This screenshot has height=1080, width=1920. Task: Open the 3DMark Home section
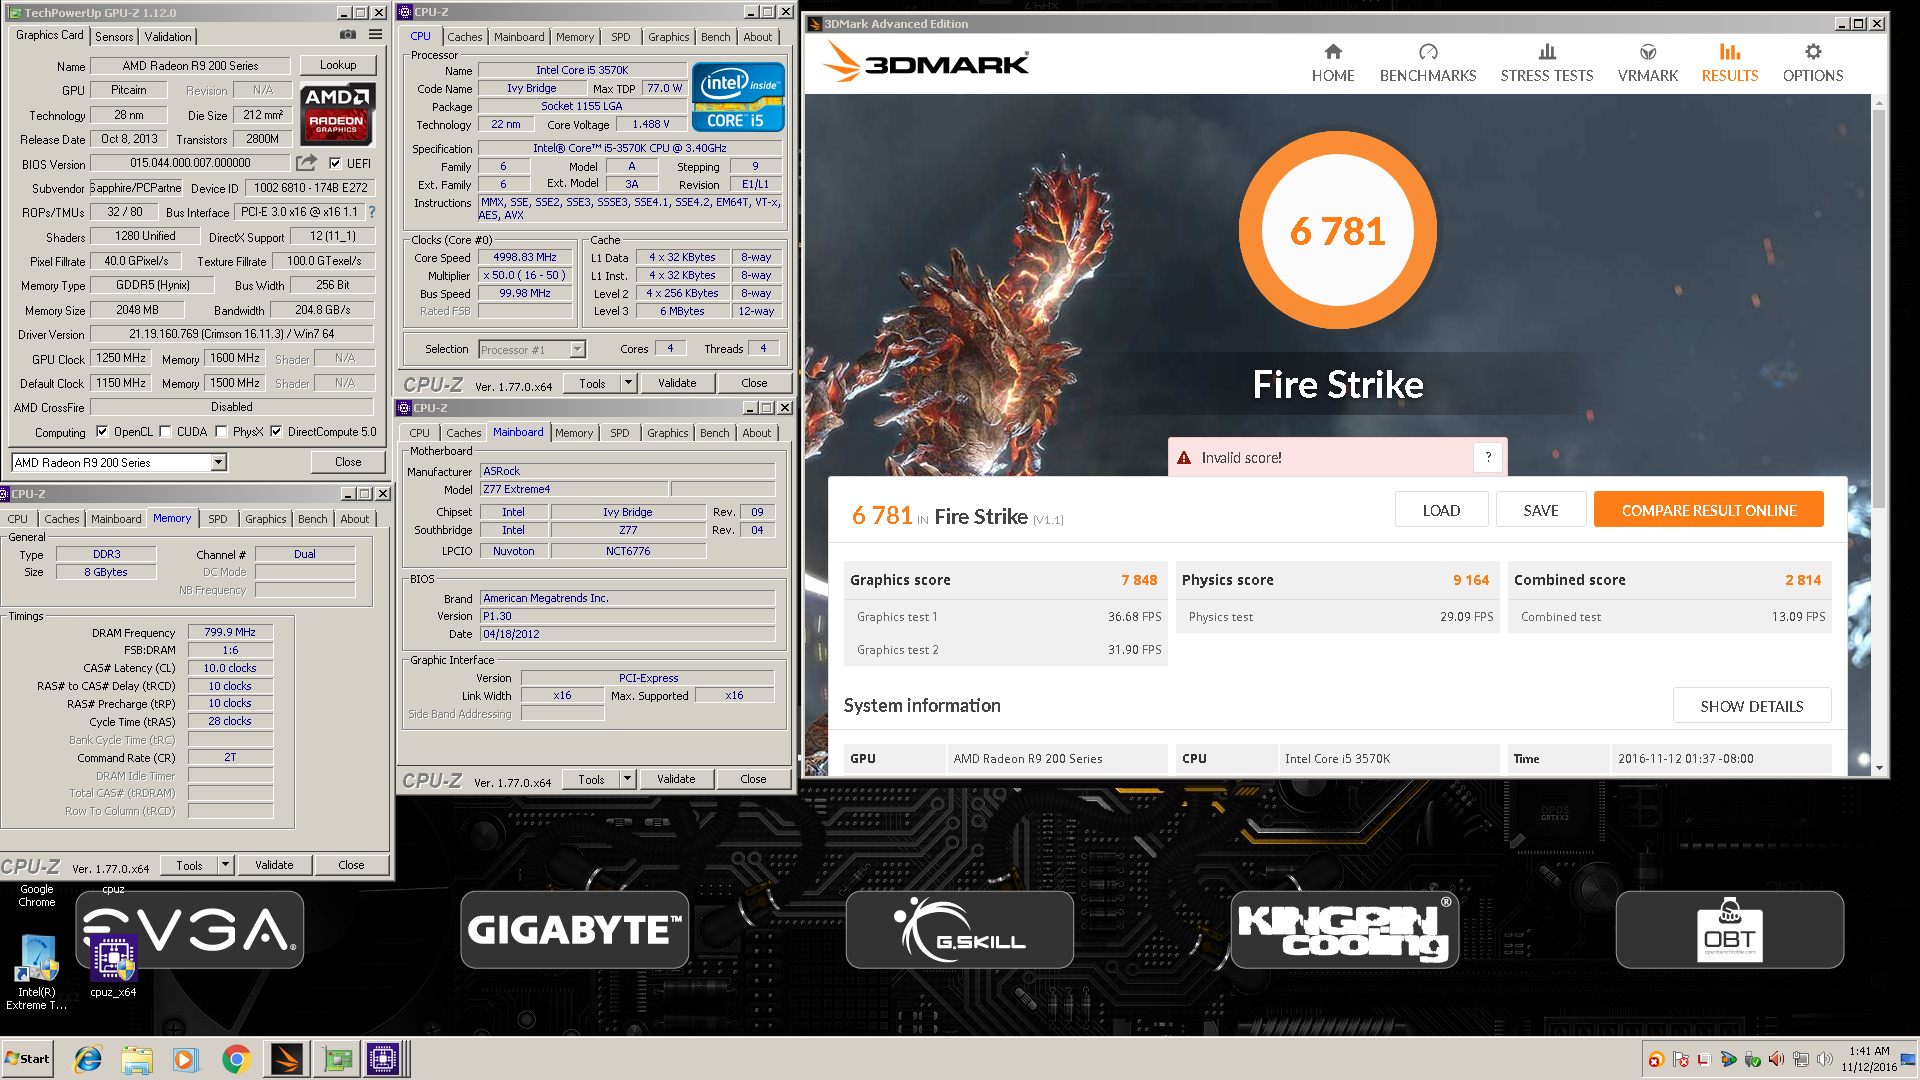[1333, 63]
